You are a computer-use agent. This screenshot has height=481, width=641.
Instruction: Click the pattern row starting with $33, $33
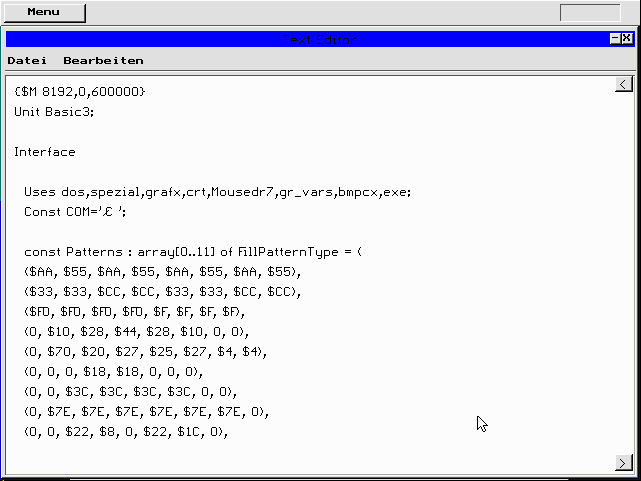(161, 292)
